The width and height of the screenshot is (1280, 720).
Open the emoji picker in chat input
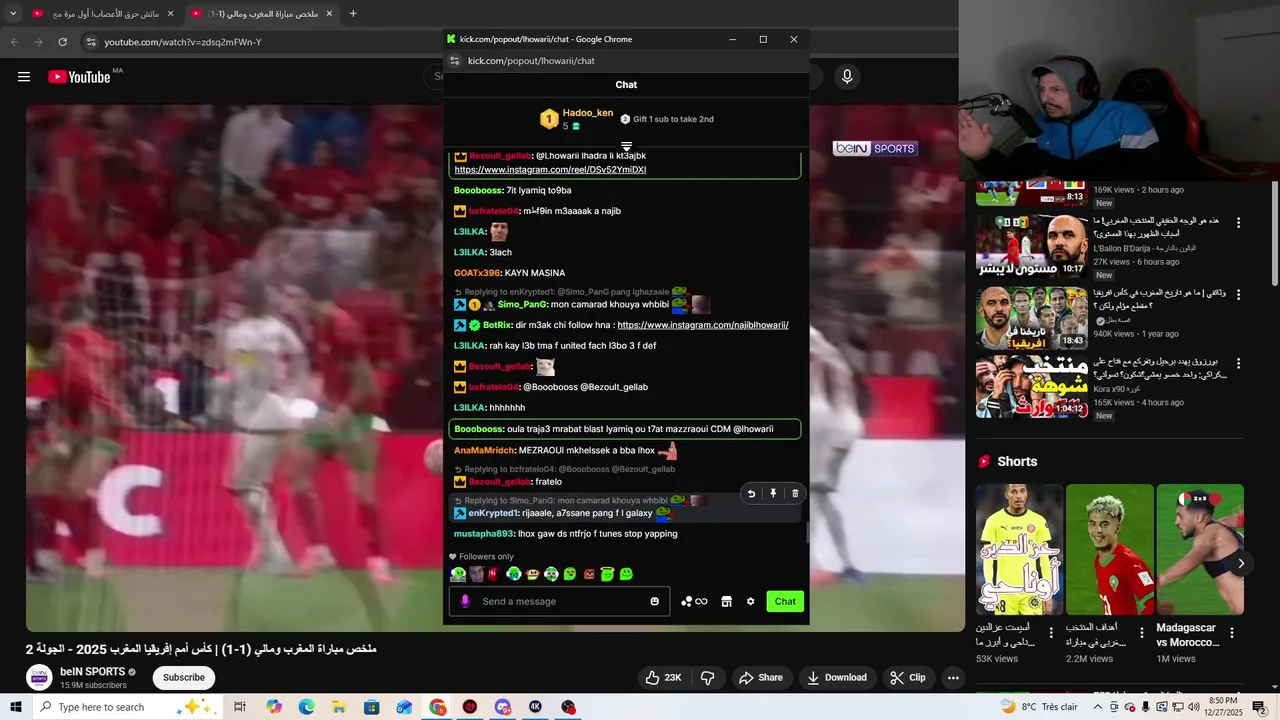[x=655, y=601]
